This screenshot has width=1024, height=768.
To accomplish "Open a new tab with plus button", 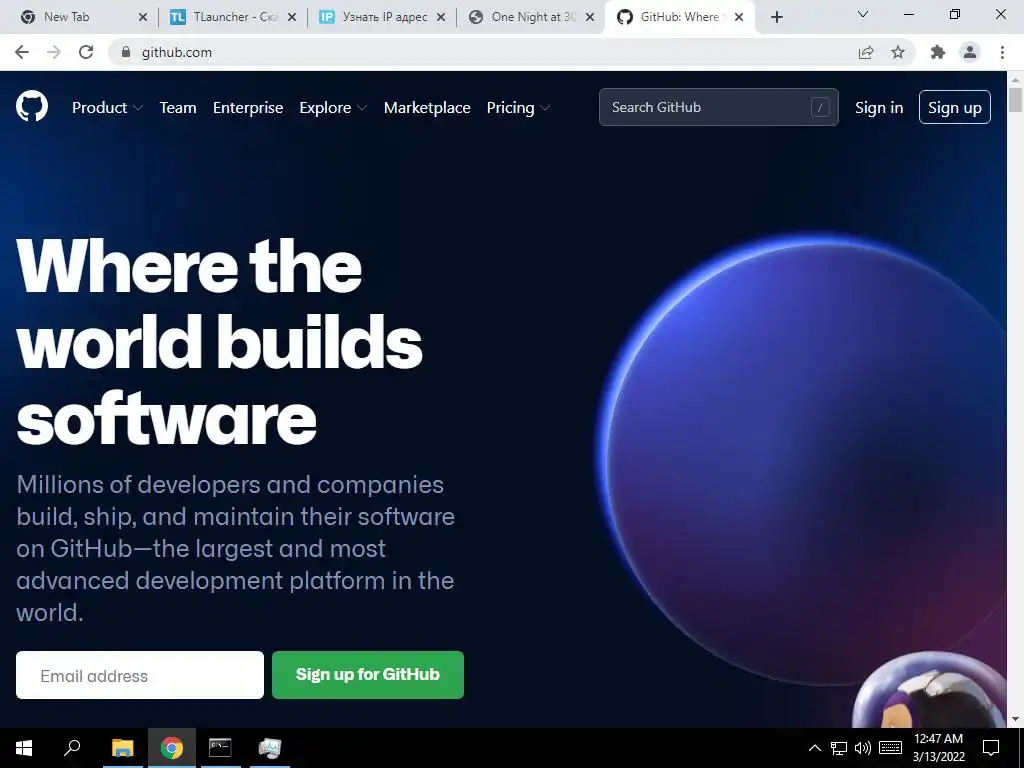I will pyautogui.click(x=776, y=17).
